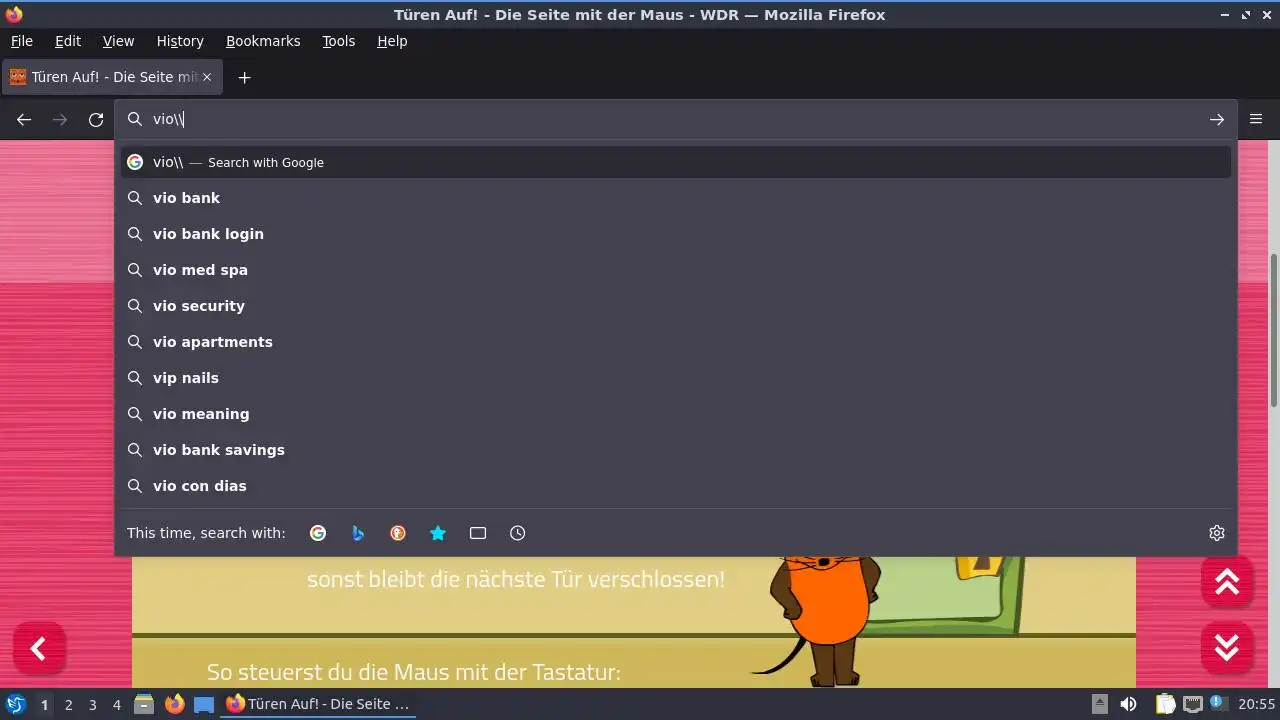Switch to workspace 1

coord(44,705)
